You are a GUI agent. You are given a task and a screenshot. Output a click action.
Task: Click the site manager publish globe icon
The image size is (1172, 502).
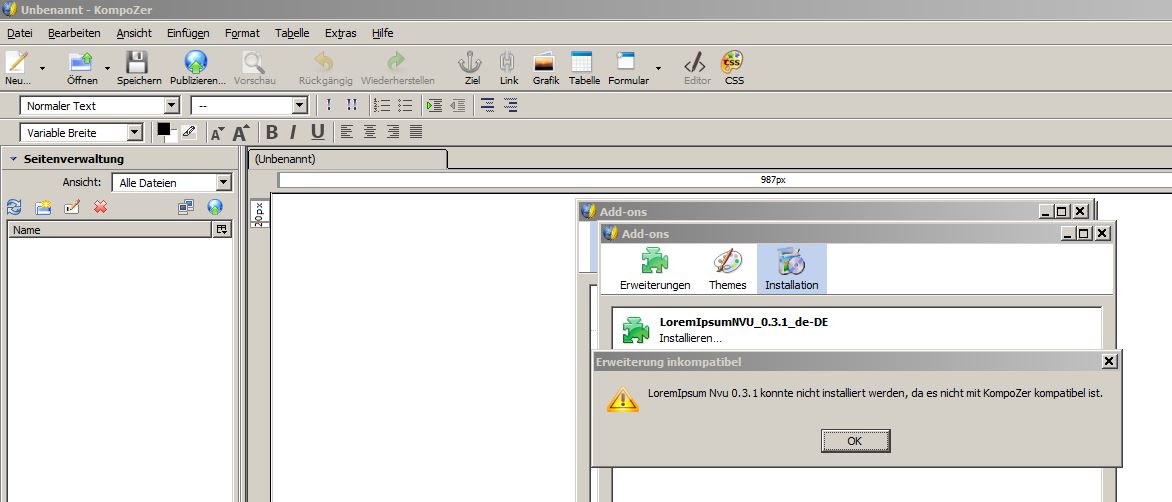point(215,208)
